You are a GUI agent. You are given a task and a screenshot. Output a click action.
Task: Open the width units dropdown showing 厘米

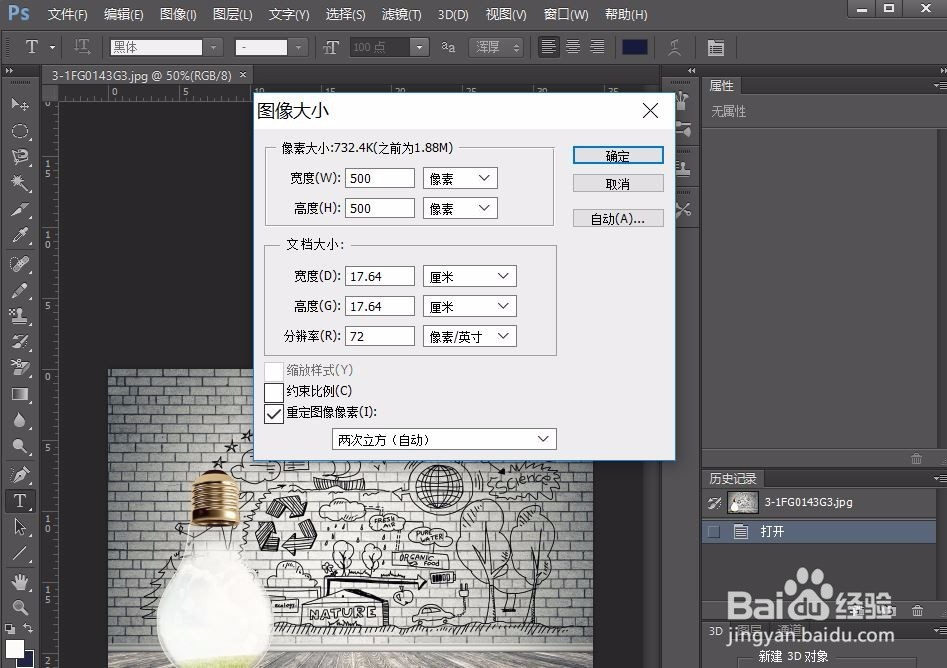[x=469, y=275]
